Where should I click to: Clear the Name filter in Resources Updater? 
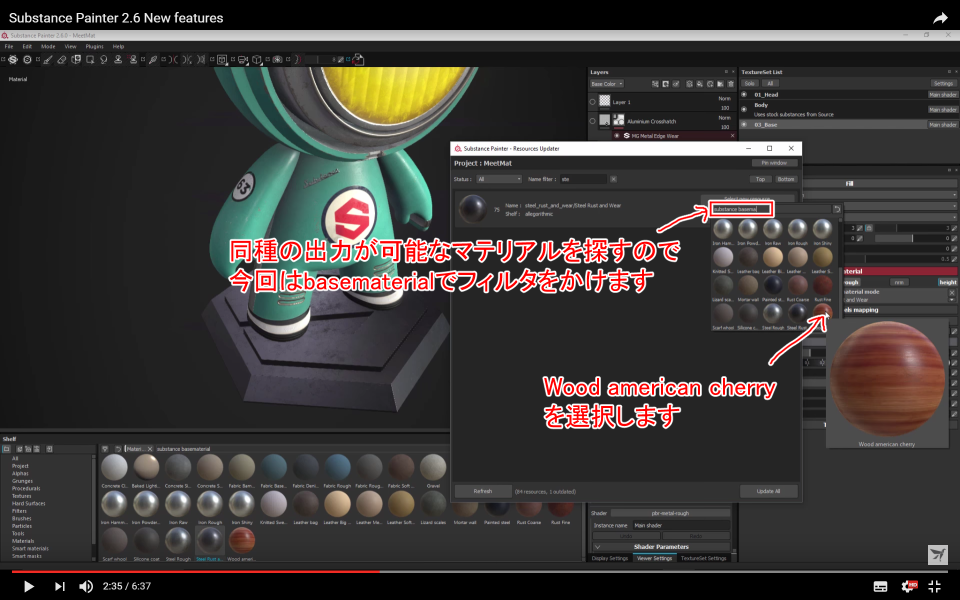click(613, 179)
